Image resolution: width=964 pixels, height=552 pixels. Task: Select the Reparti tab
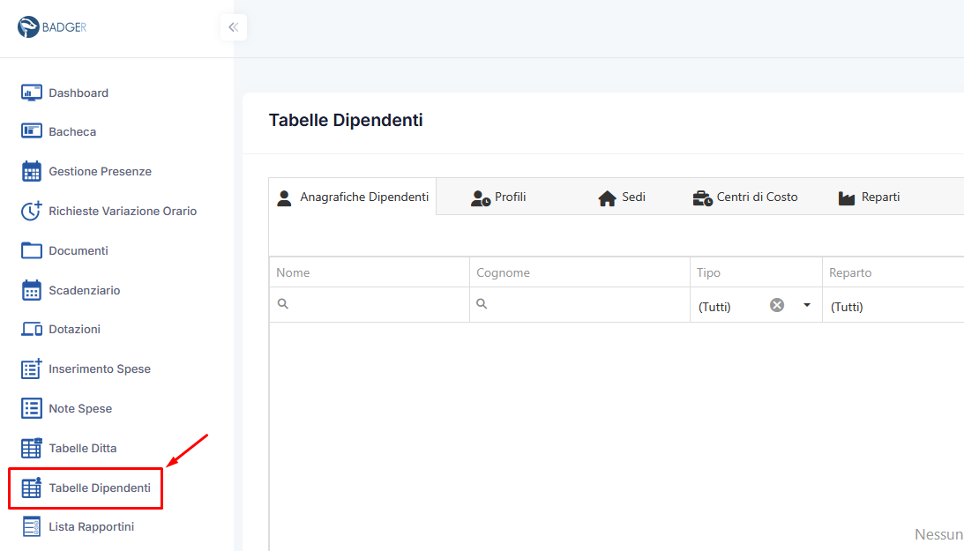tap(869, 198)
